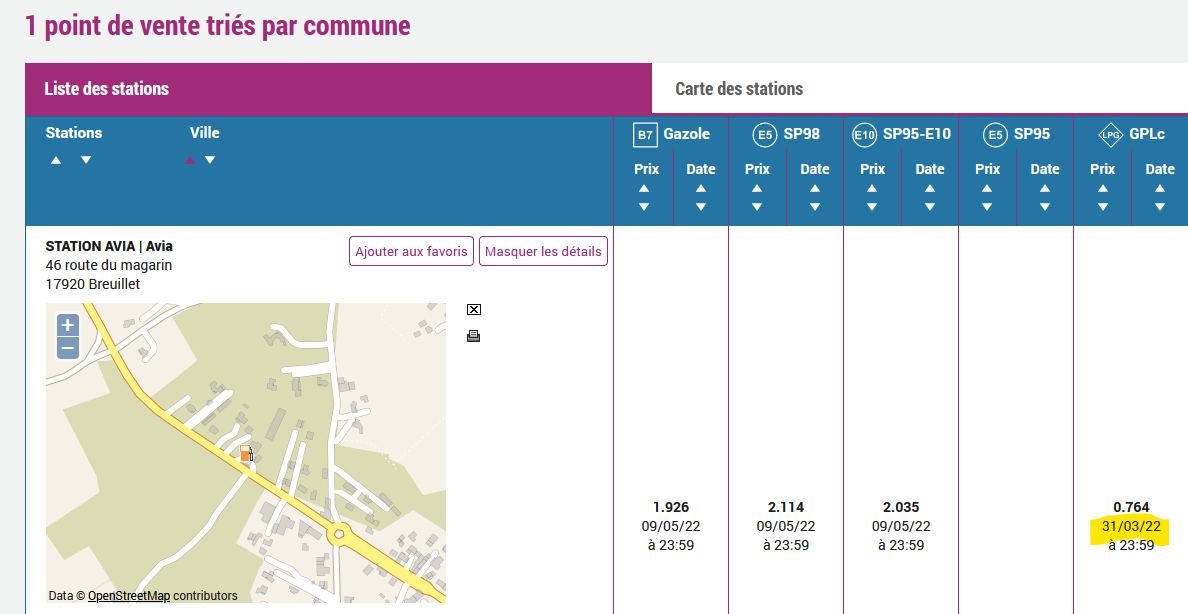Sort Gazole price ascending
This screenshot has width=1188, height=614.
(x=644, y=188)
